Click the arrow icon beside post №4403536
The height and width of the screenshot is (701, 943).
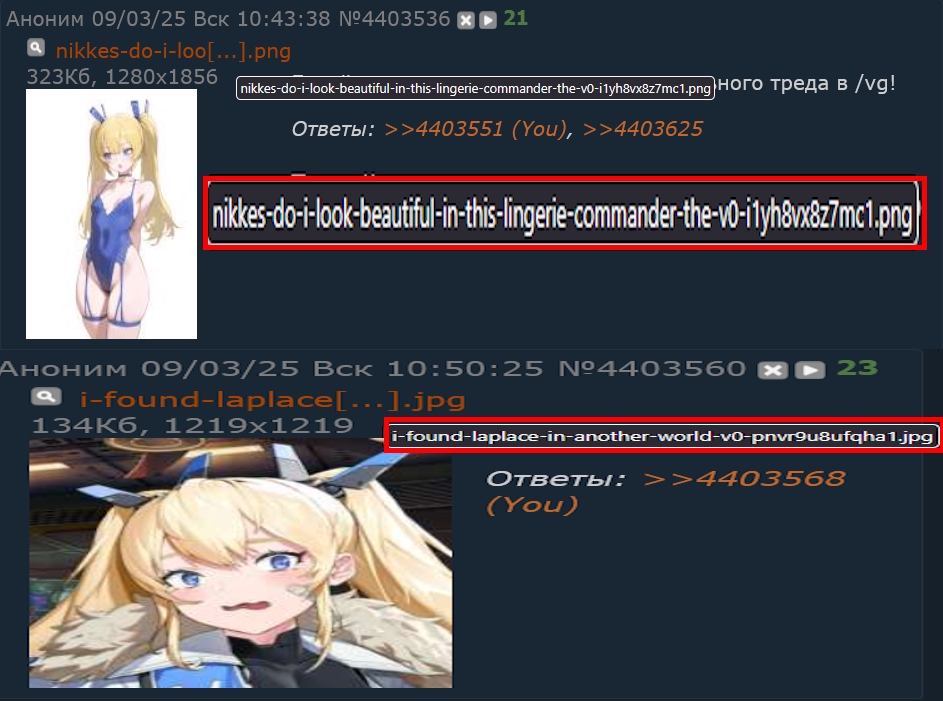pyautogui.click(x=488, y=20)
